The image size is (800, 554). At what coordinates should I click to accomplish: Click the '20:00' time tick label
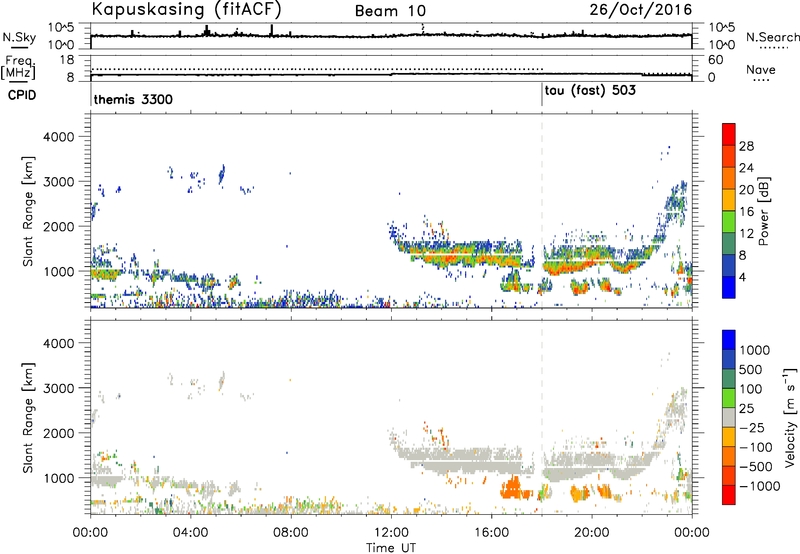pos(592,533)
